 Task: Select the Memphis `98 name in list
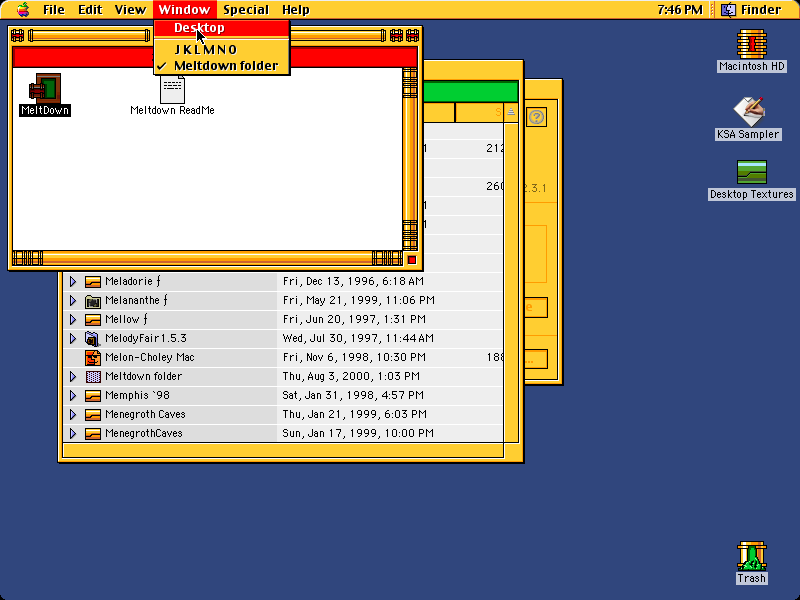[137, 395]
